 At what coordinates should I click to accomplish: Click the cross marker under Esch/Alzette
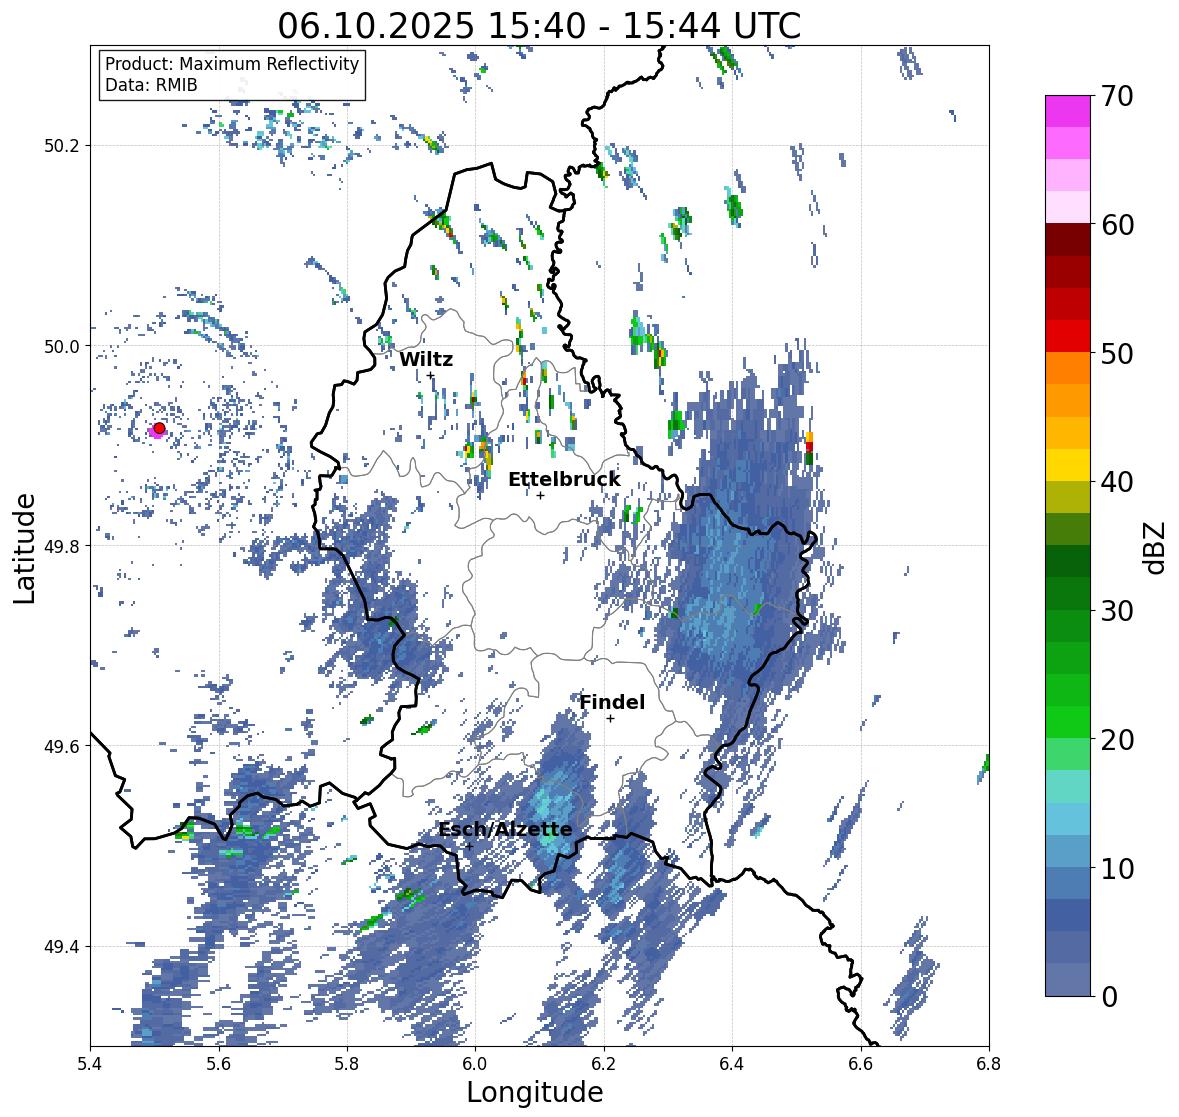[469, 846]
